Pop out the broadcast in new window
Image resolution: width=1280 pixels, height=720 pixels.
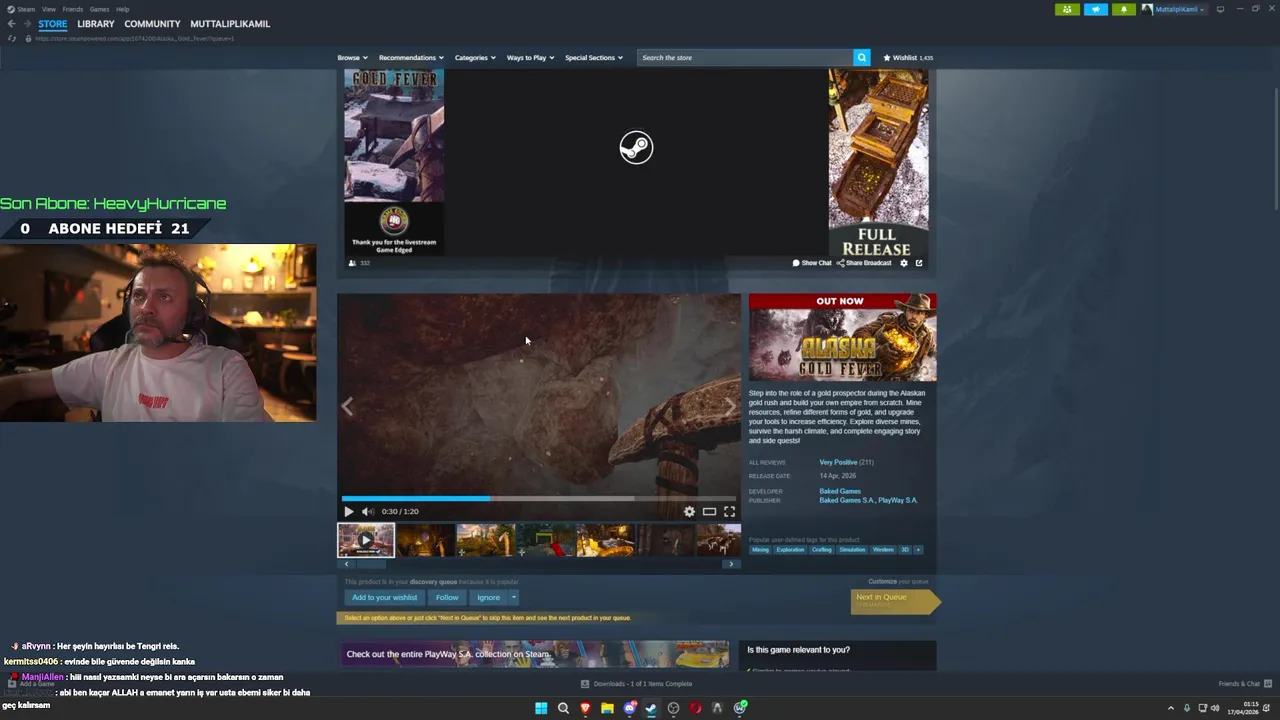pyautogui.click(x=919, y=263)
